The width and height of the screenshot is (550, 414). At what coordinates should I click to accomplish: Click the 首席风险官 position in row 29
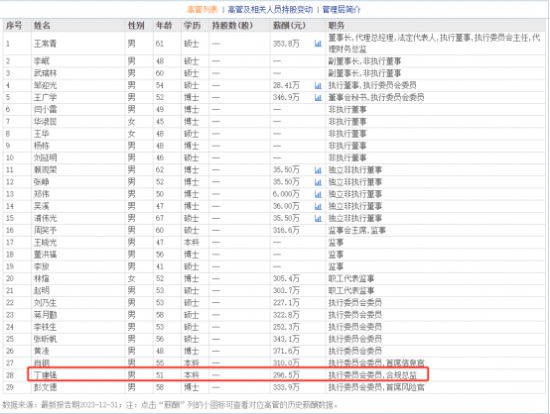(405, 387)
